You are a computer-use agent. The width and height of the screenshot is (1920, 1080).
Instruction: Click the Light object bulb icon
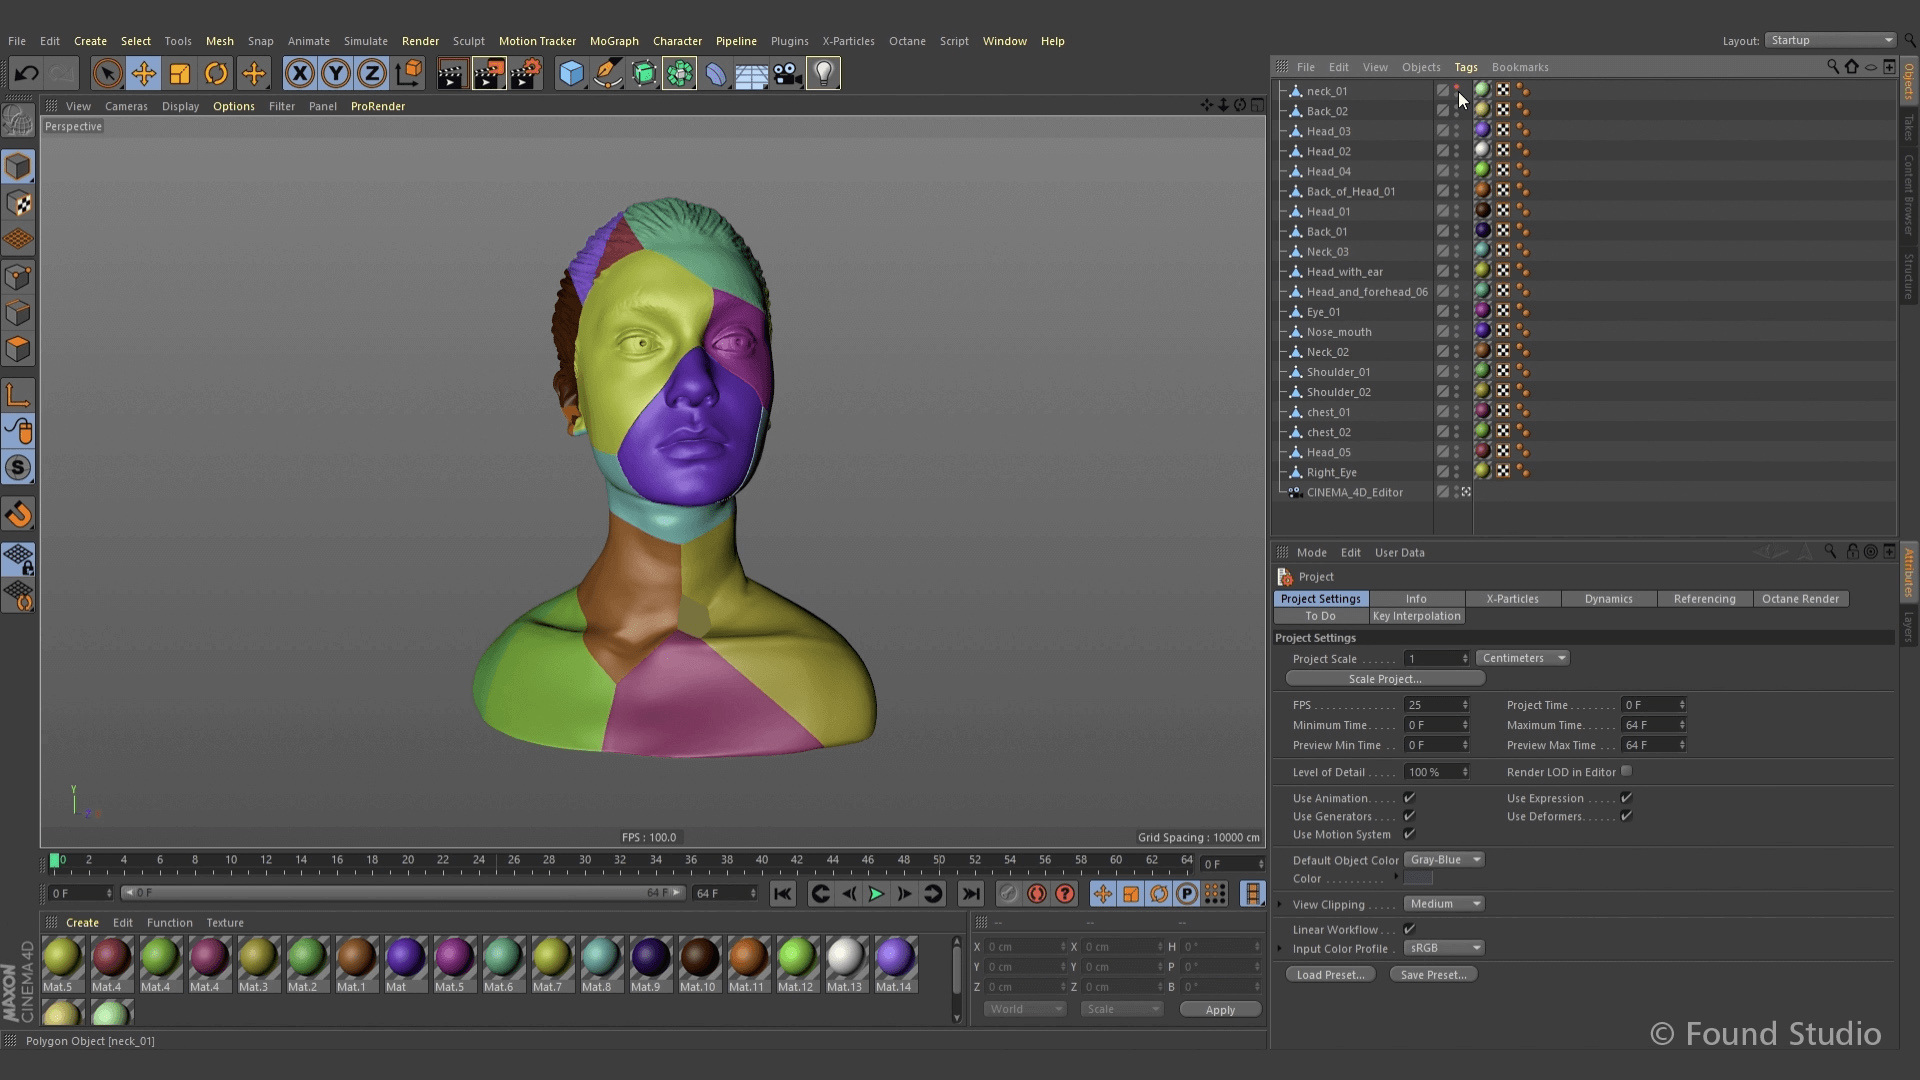point(823,73)
